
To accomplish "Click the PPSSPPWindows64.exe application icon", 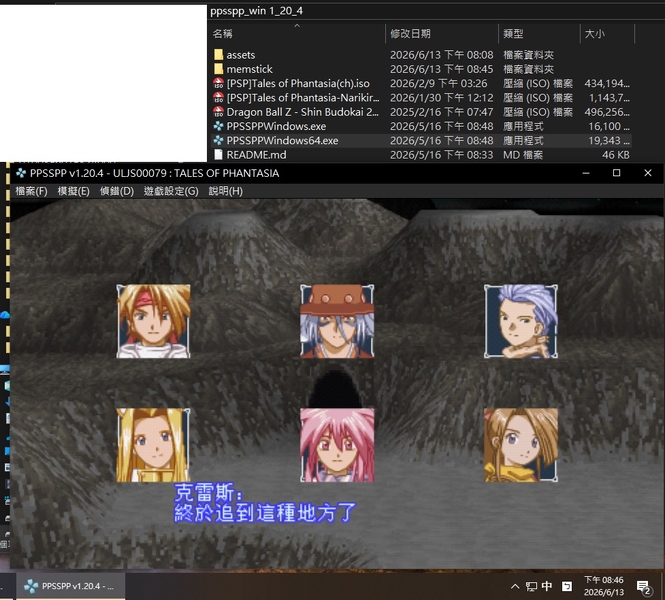I will point(218,140).
